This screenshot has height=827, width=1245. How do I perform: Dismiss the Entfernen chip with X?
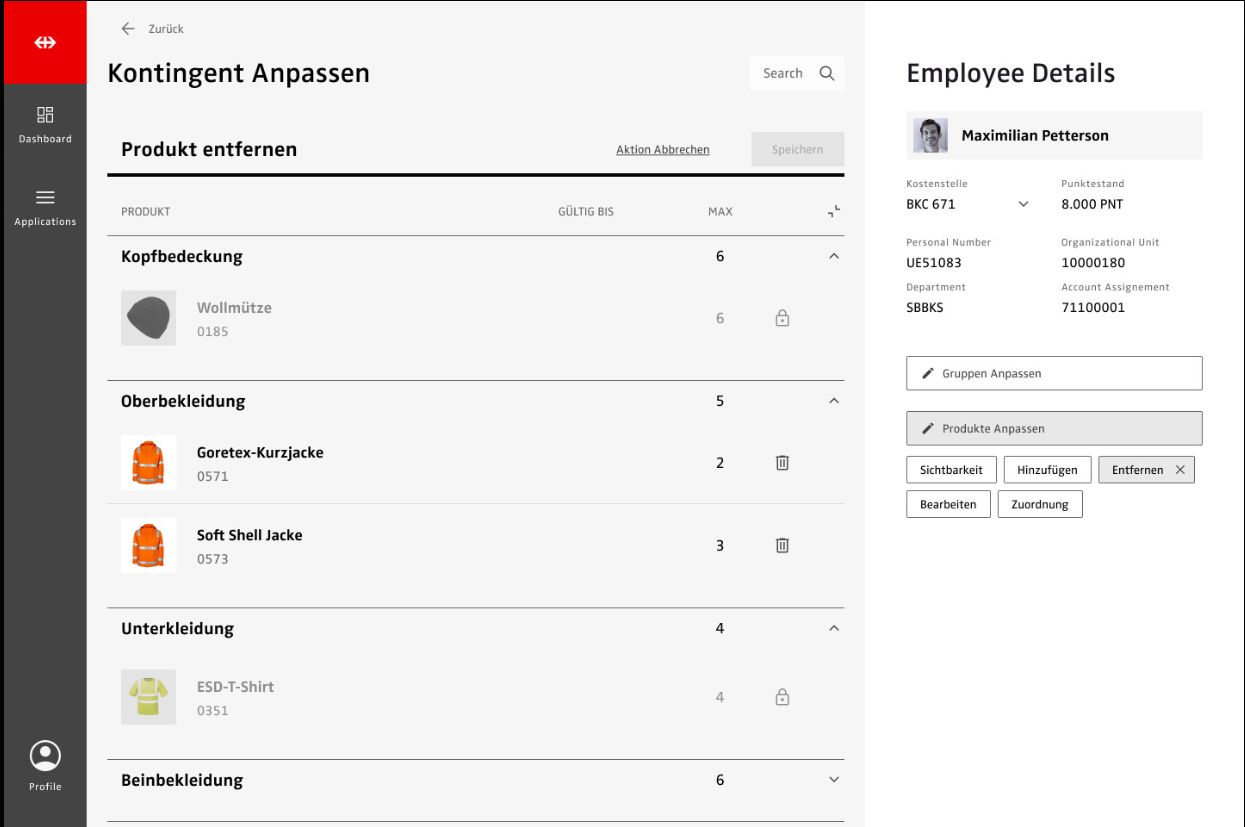[x=1180, y=470]
